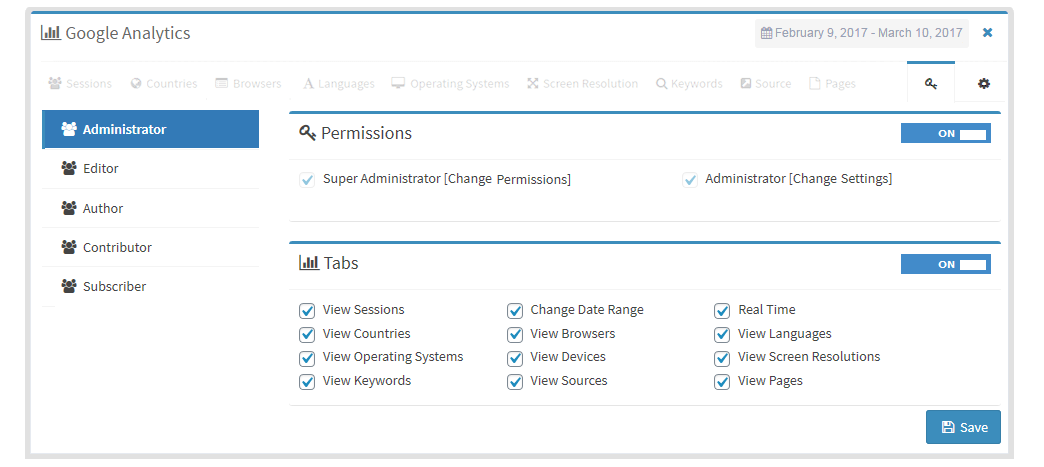Switch to the Sessions tab
The height and width of the screenshot is (467, 1044).
click(81, 83)
